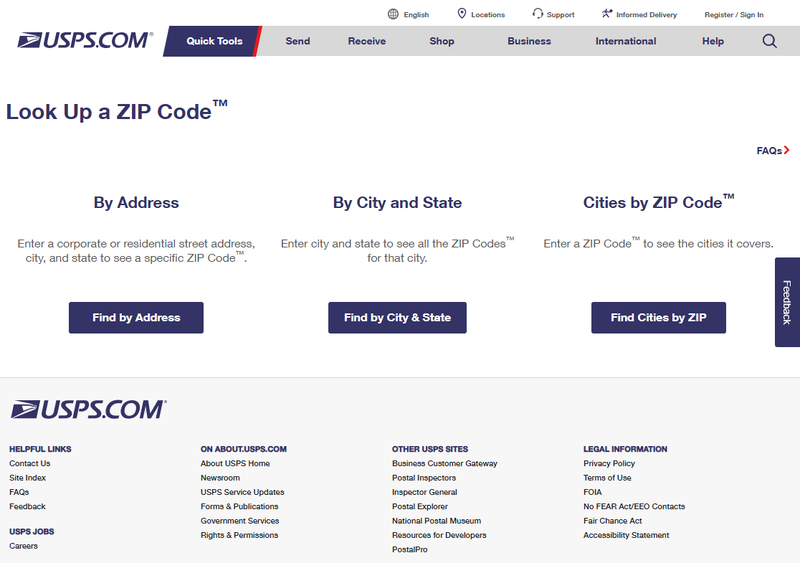This screenshot has width=800, height=563.
Task: Open the side Feedback tab
Action: pos(787,302)
